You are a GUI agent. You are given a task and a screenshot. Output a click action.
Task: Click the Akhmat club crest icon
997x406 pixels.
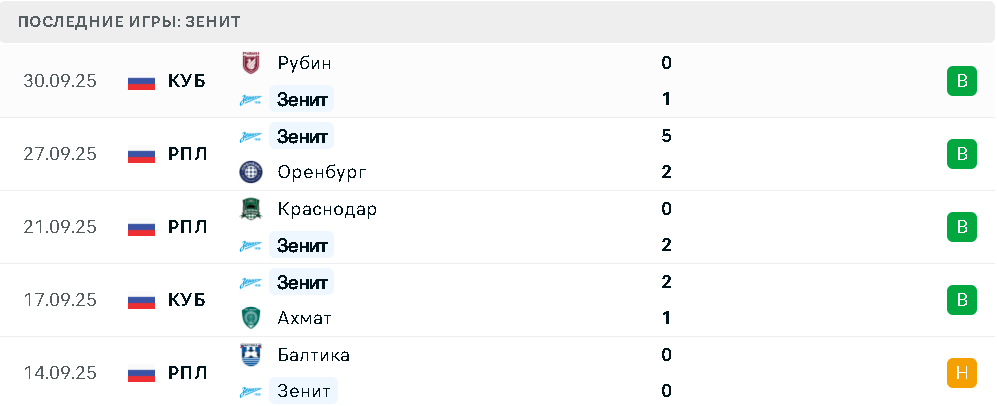coord(250,318)
